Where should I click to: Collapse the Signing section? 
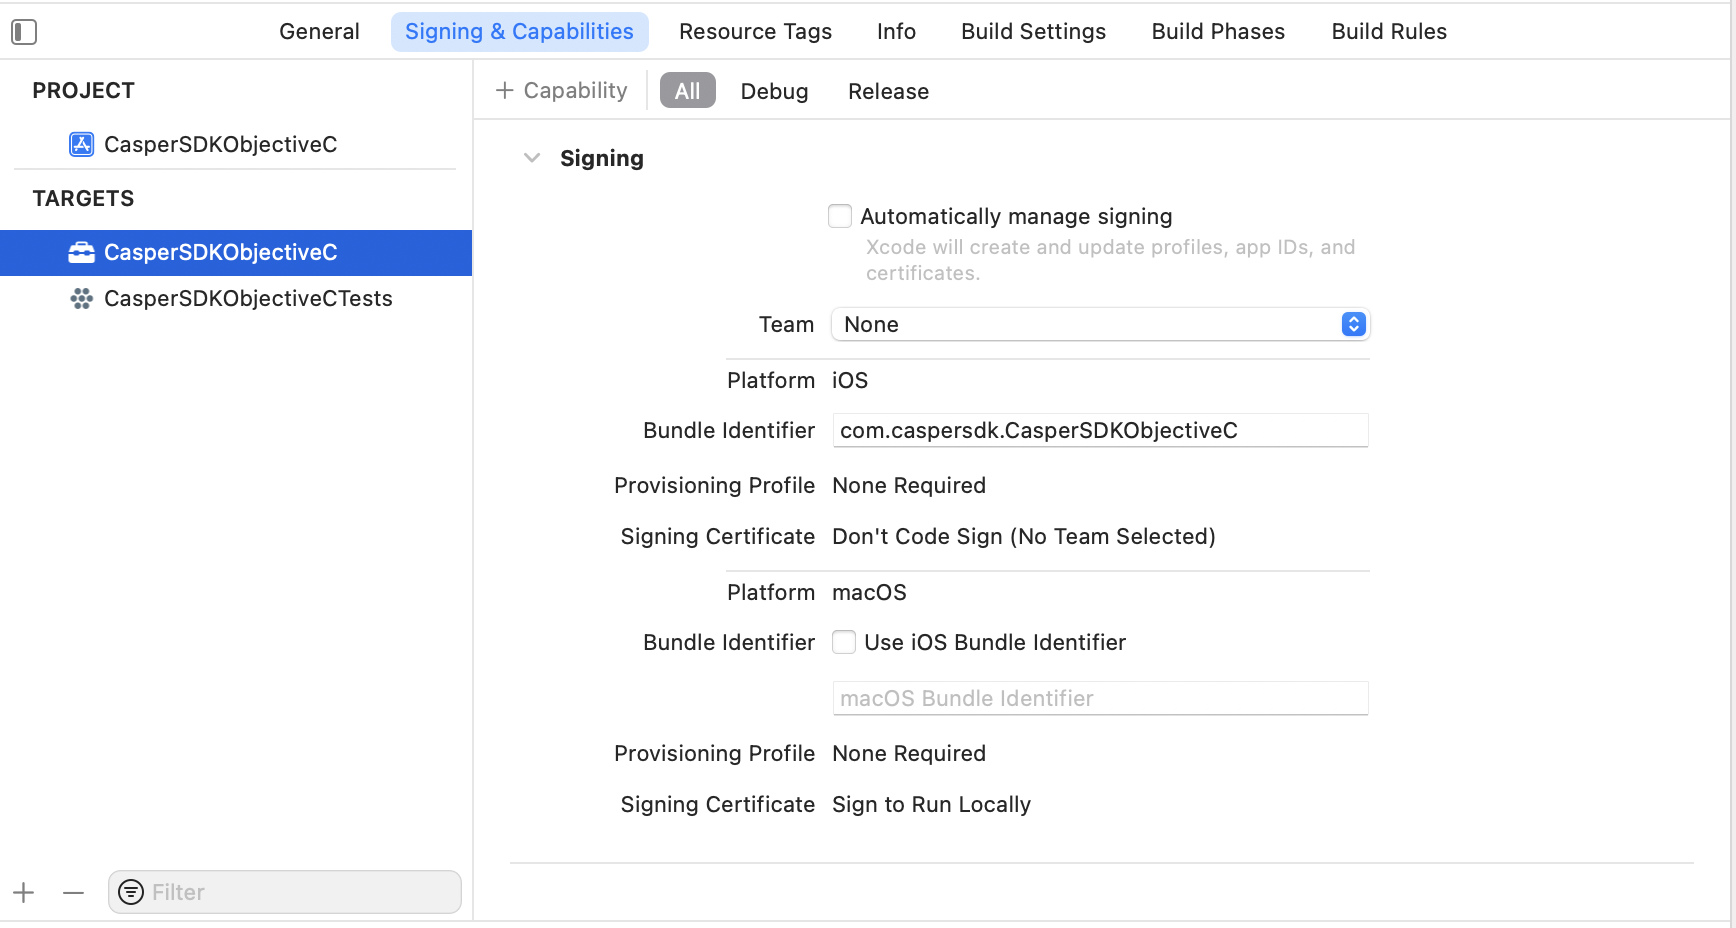click(x=531, y=157)
